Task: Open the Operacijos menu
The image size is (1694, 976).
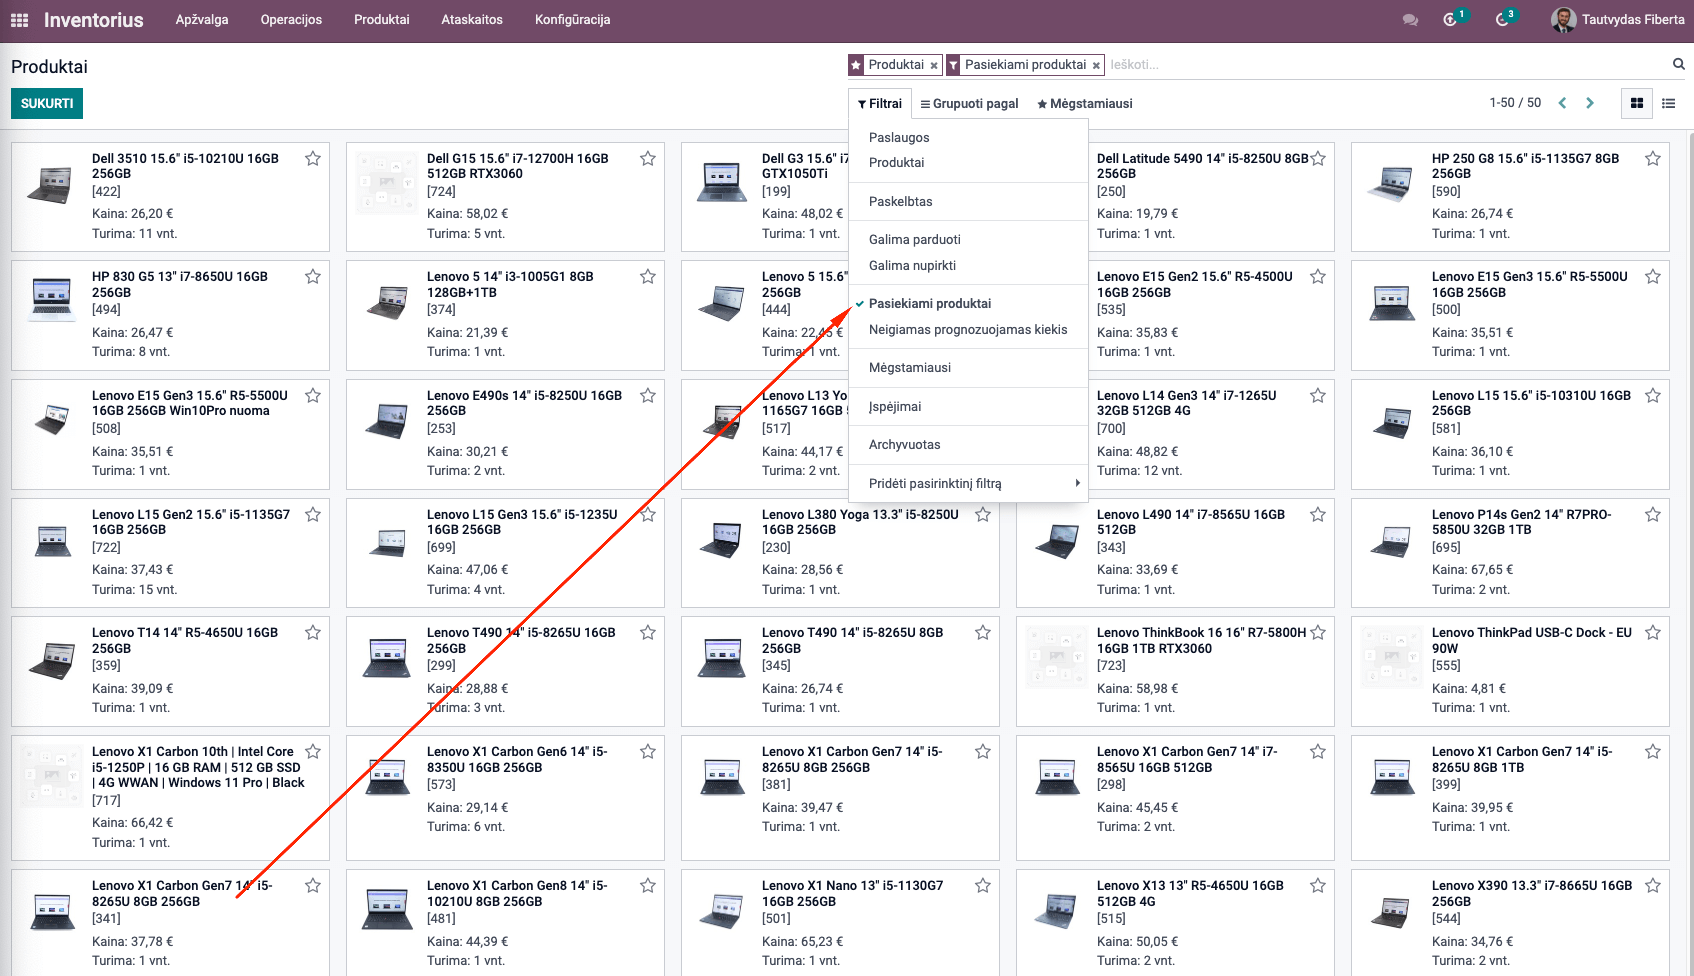Action: click(x=291, y=20)
